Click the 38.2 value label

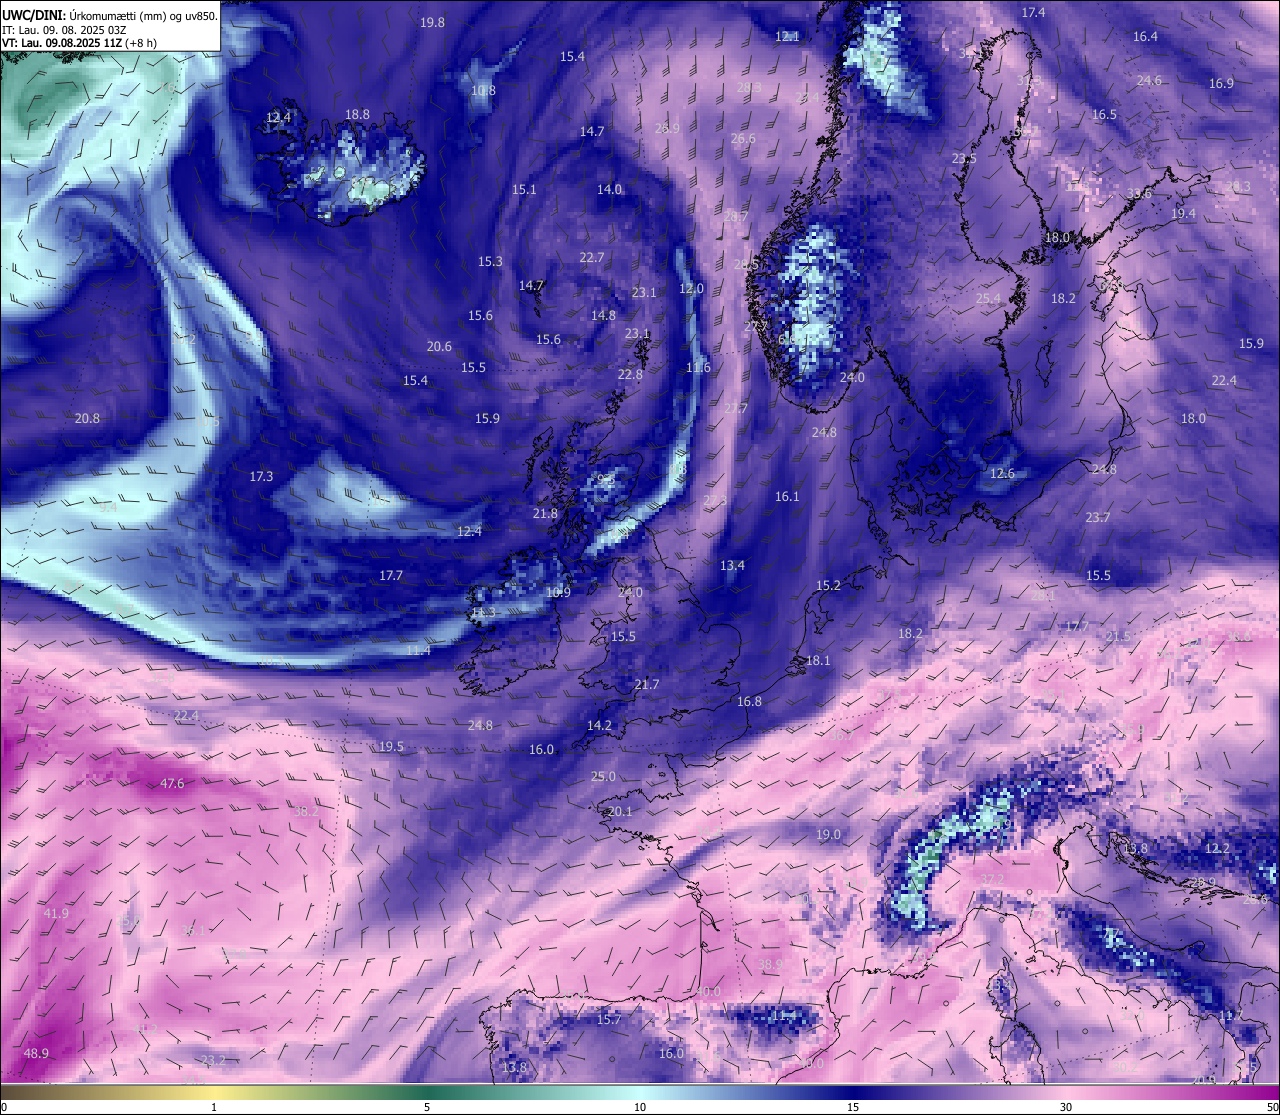(x=306, y=811)
